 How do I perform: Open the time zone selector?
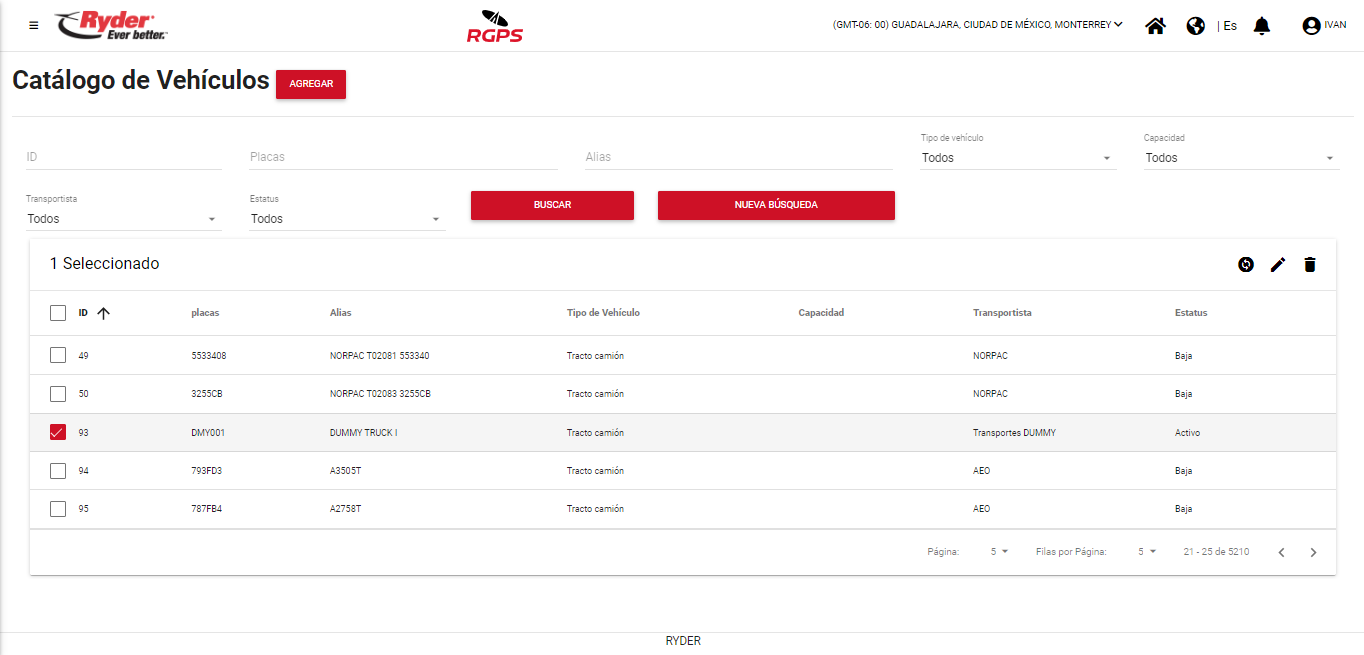(977, 25)
